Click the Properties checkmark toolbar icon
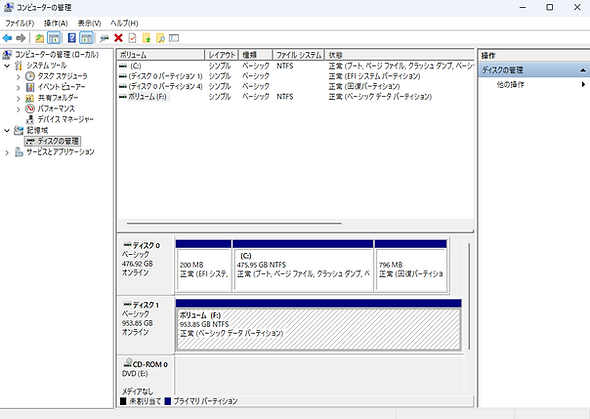The width and height of the screenshot is (590, 419). point(132,38)
